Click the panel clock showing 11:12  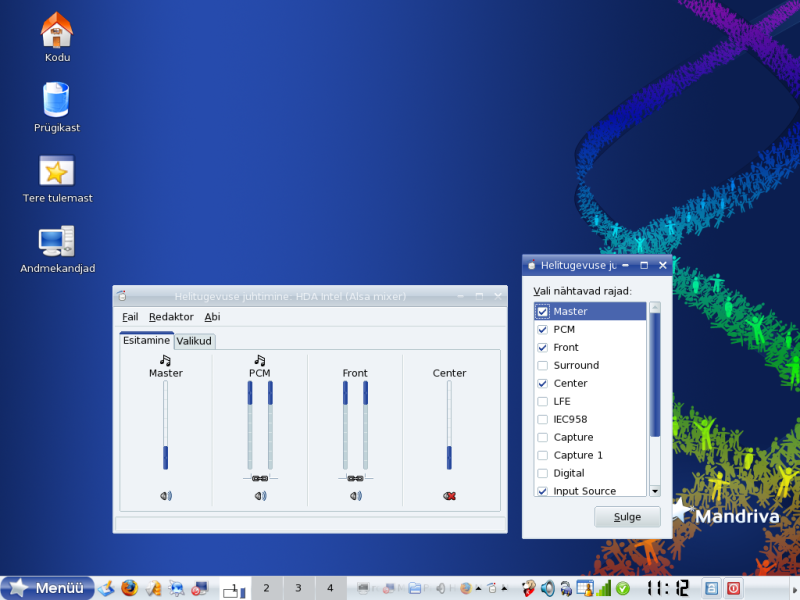[x=667, y=588]
